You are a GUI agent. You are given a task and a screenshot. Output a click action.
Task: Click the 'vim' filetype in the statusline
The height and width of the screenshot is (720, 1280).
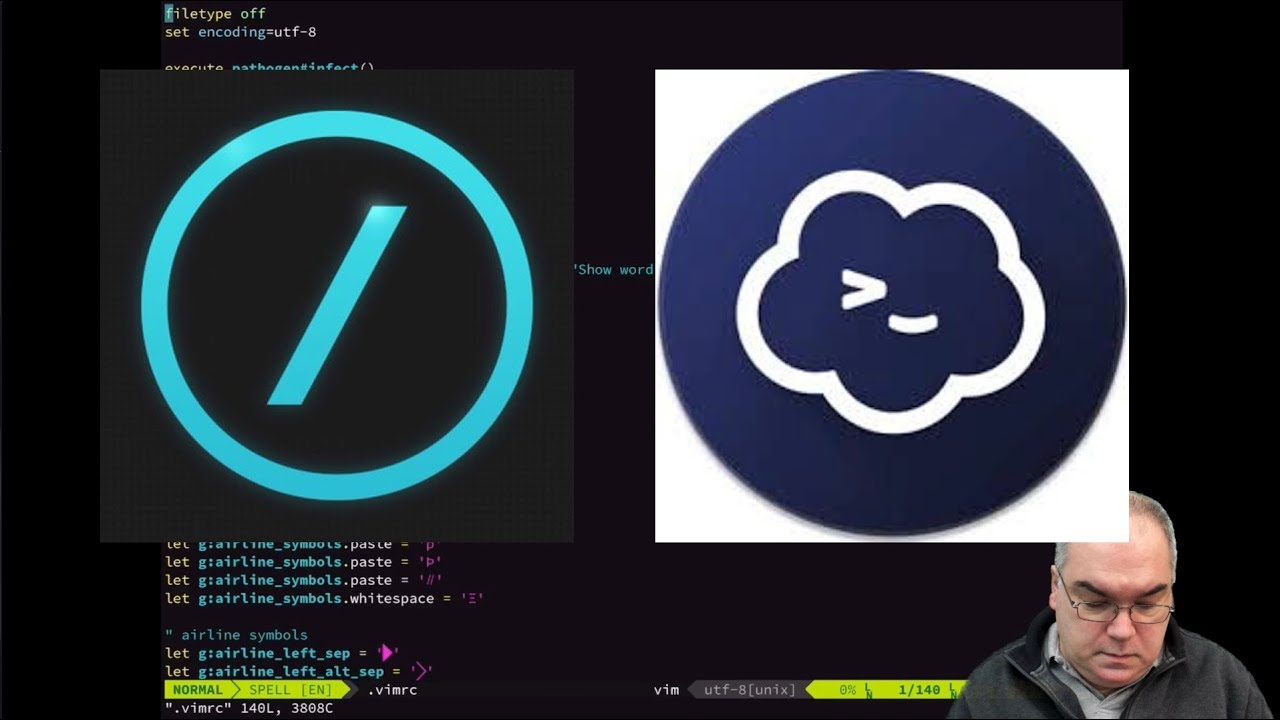click(x=666, y=690)
